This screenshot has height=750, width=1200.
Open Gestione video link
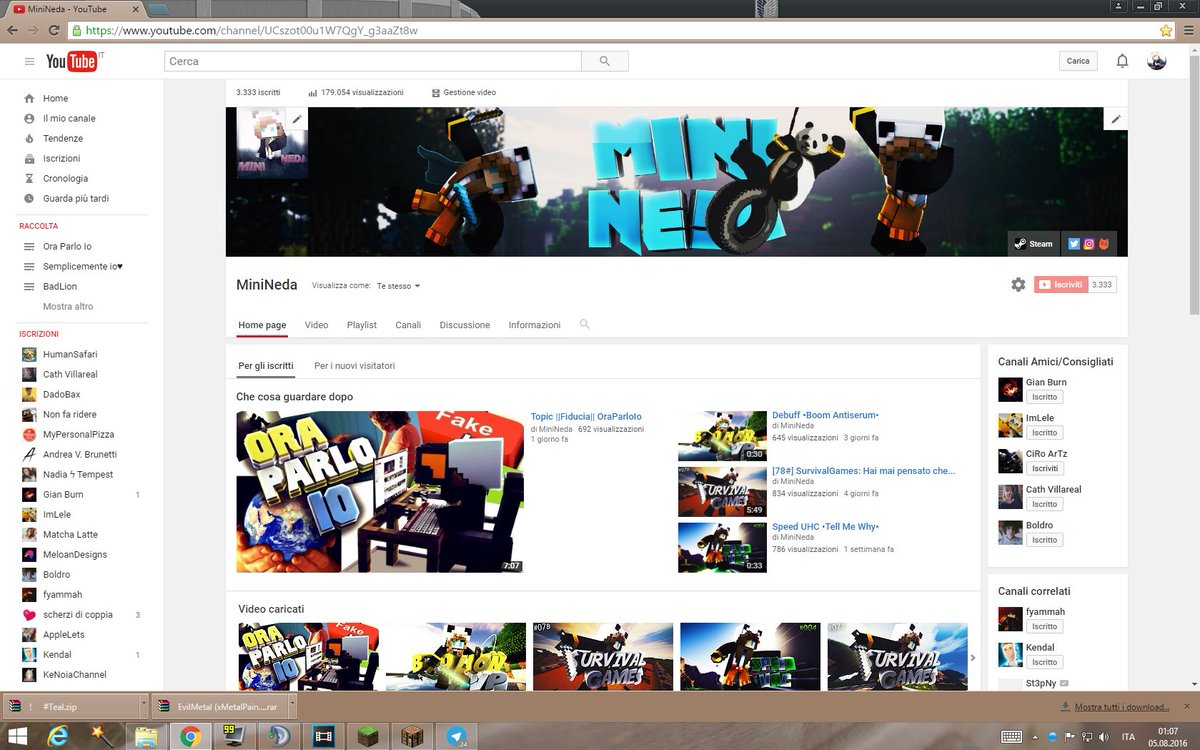coord(464,92)
